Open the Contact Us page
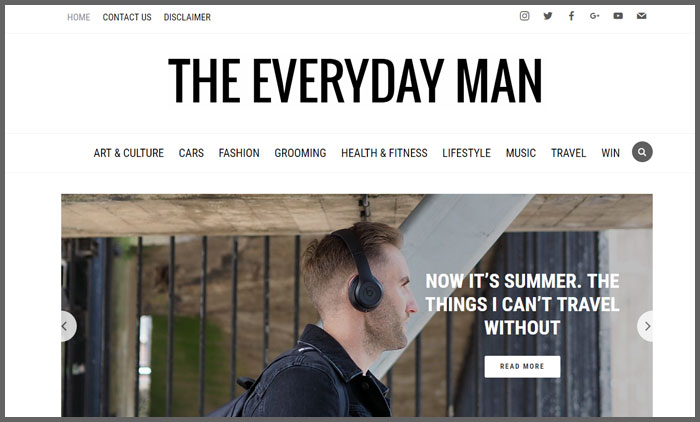 127,17
